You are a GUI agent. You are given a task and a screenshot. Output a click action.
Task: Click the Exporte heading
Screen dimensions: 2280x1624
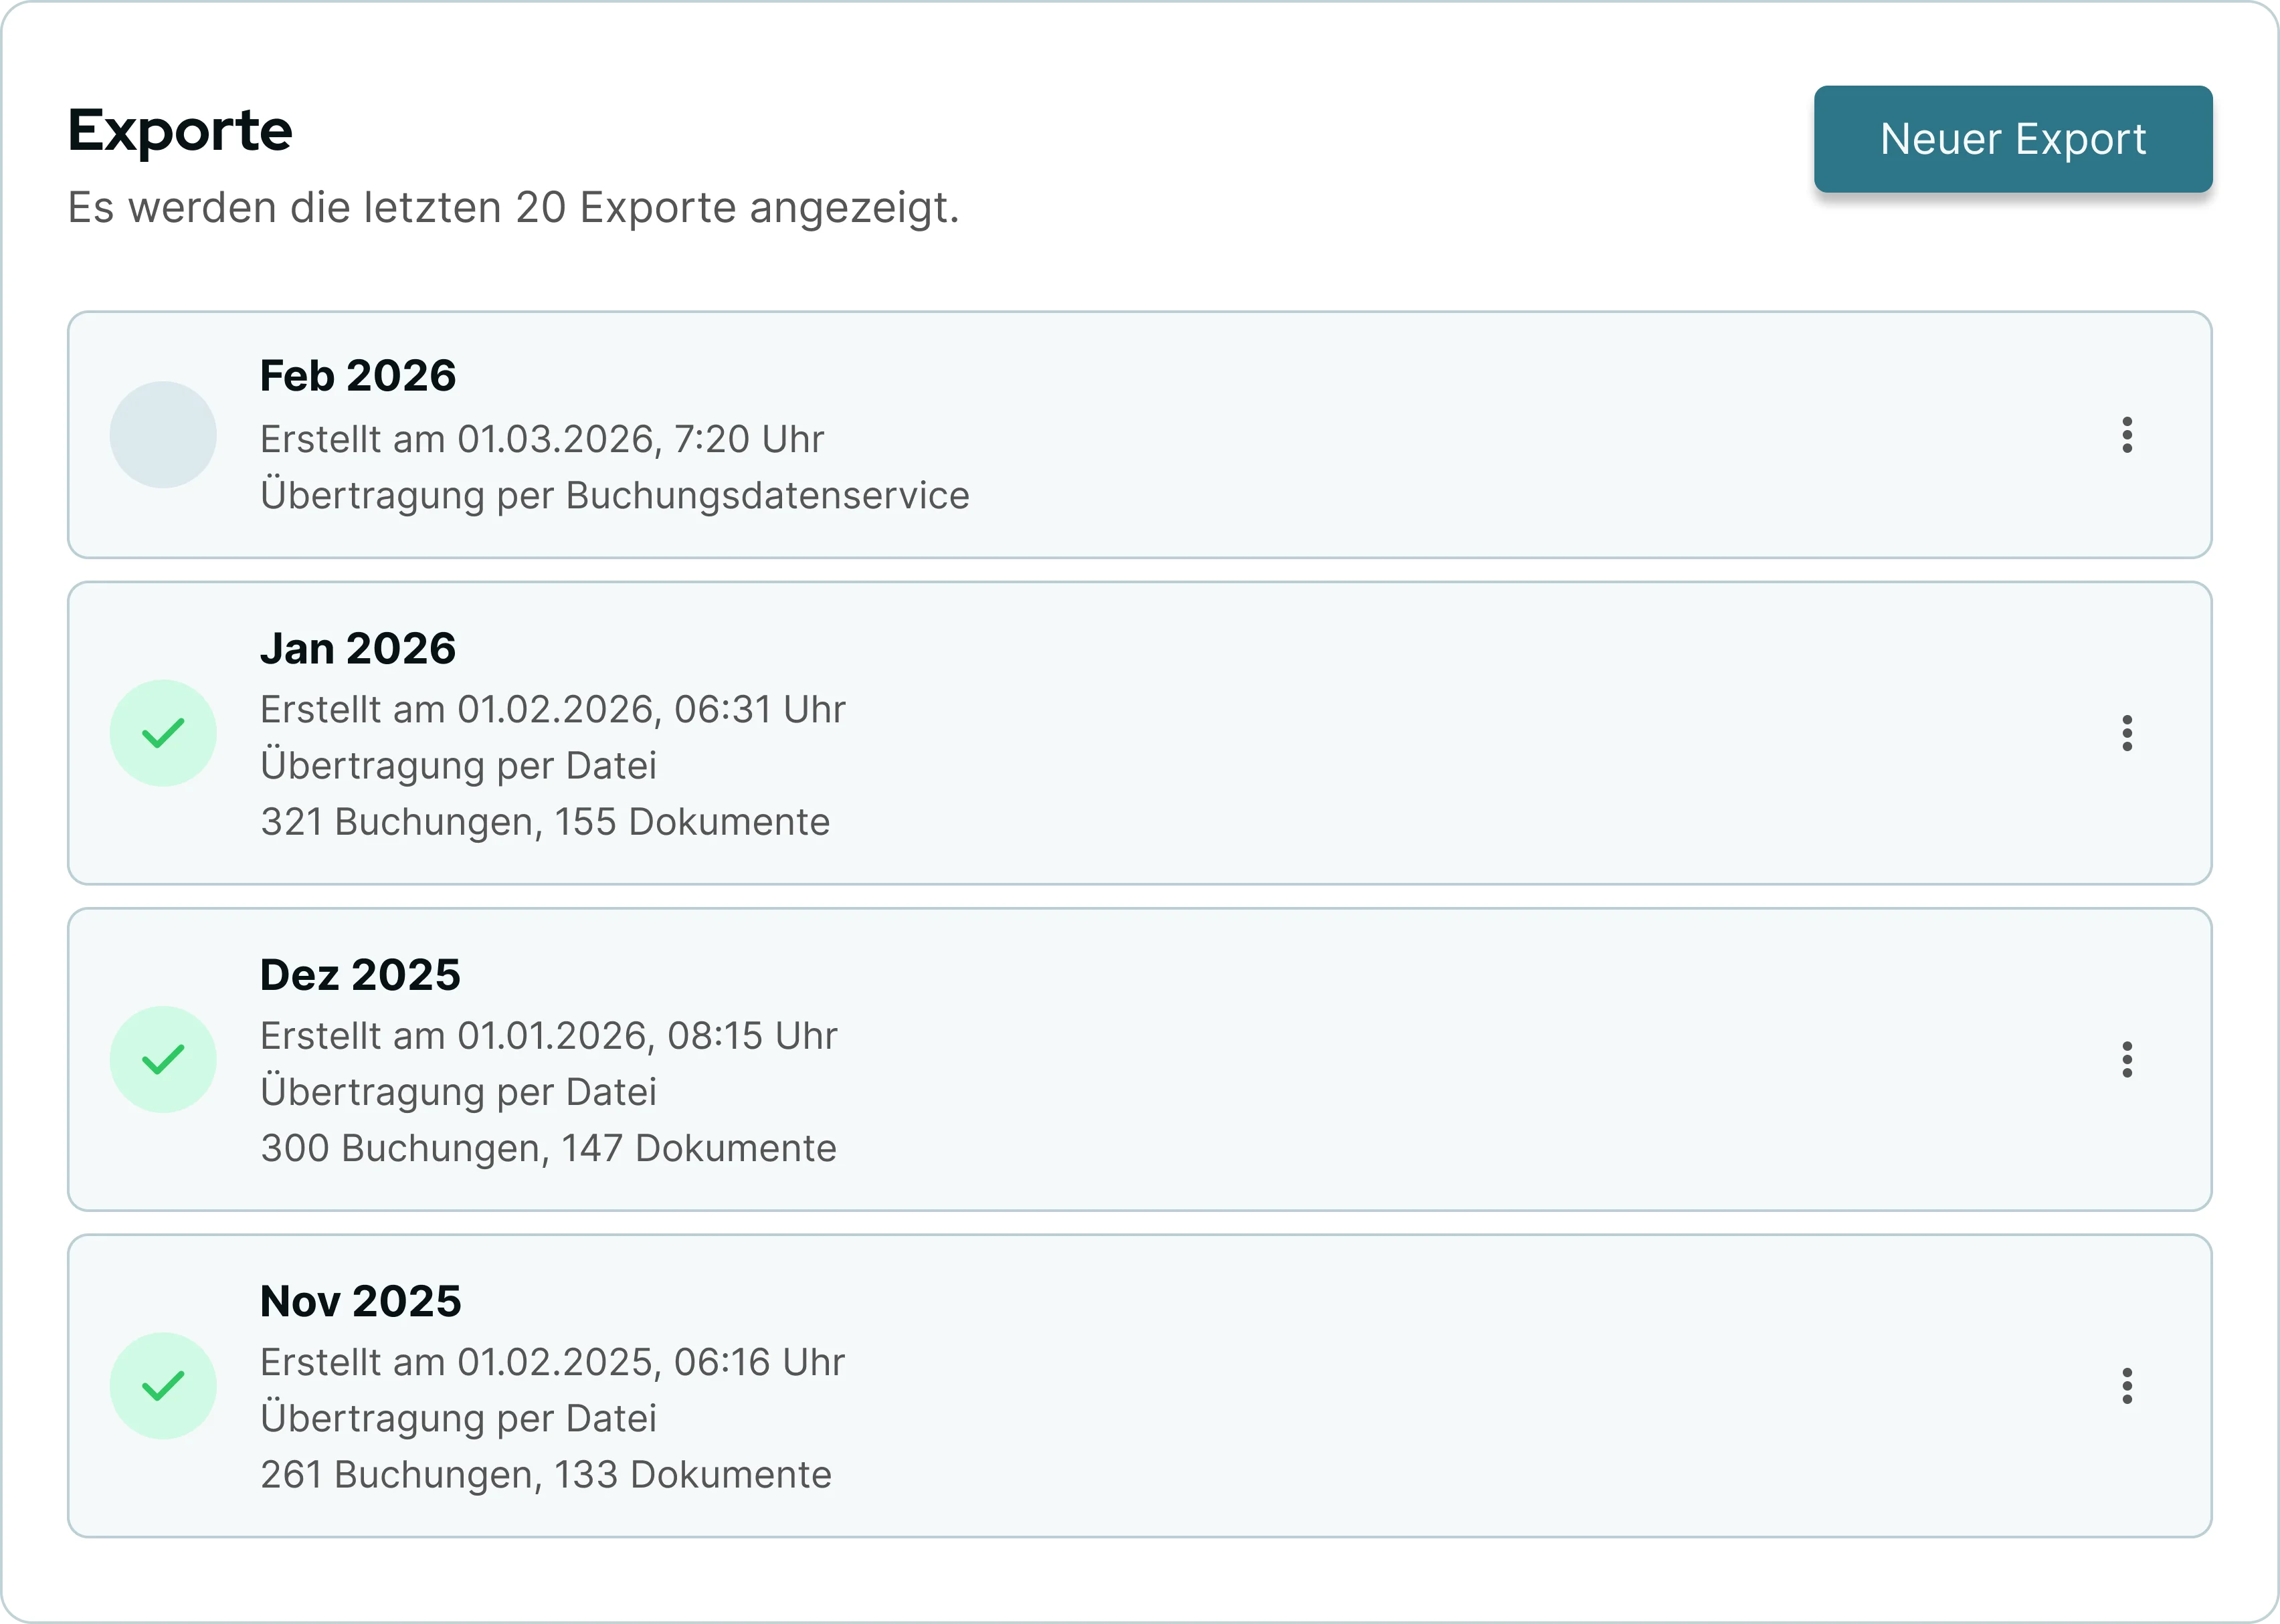tap(180, 131)
